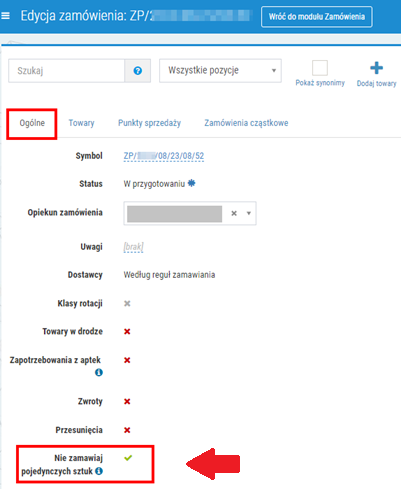Switch to the Towary tab
The height and width of the screenshot is (489, 401).
coord(81,123)
